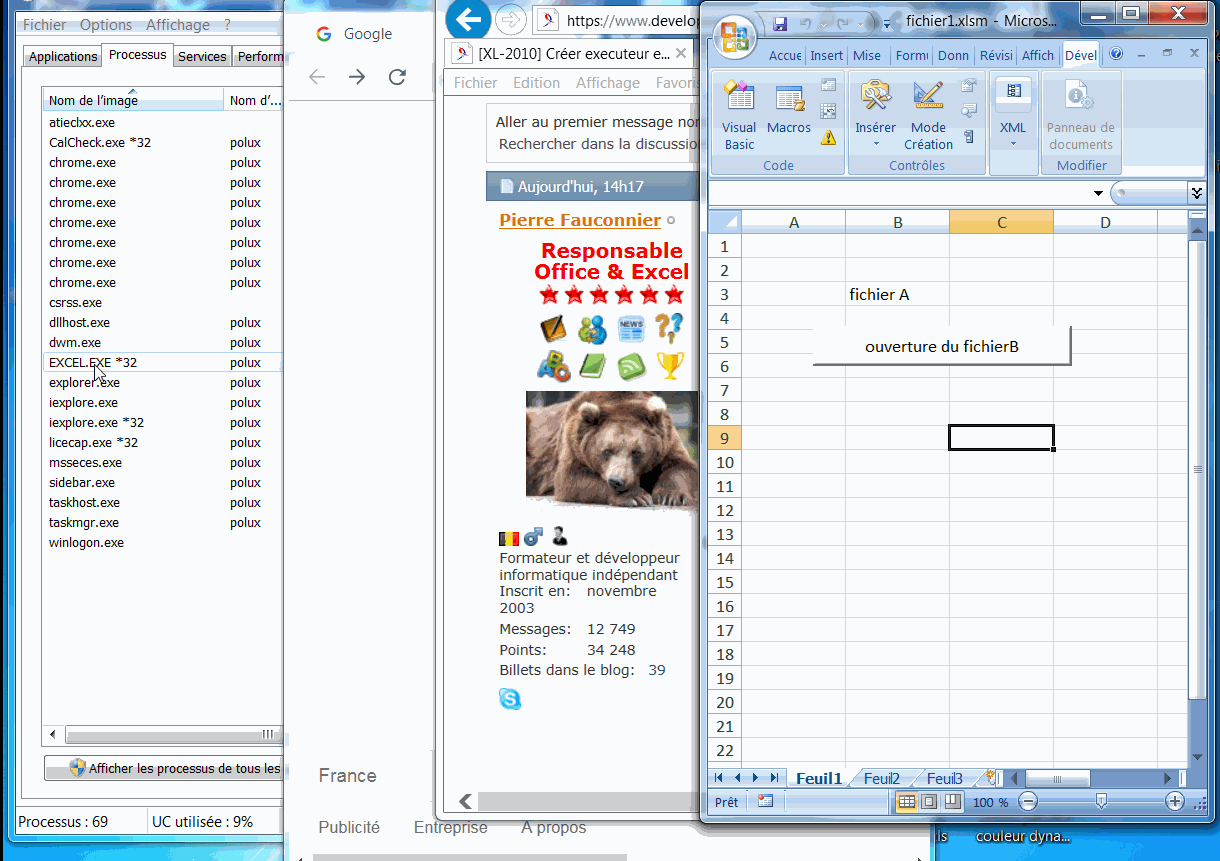This screenshot has width=1220, height=861.
Task: Go forward in the Chrome window
Action: [357, 77]
